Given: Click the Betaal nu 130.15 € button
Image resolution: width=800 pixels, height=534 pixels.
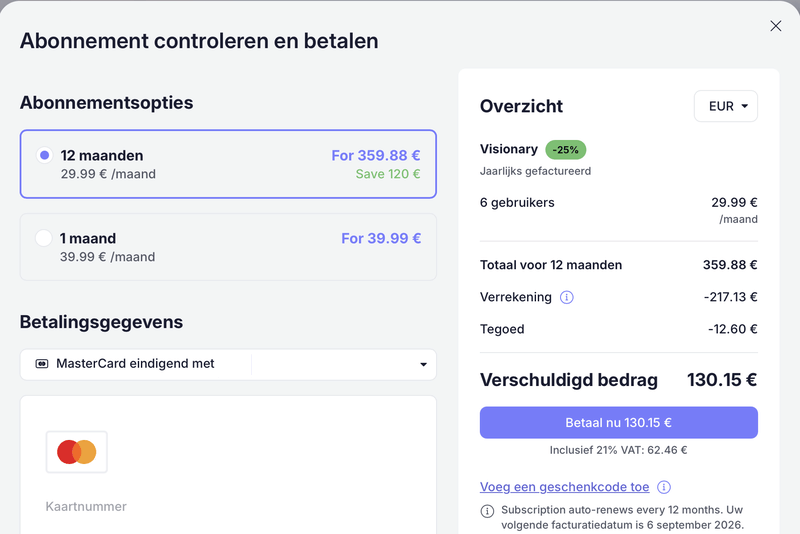Looking at the screenshot, I should pos(618,423).
